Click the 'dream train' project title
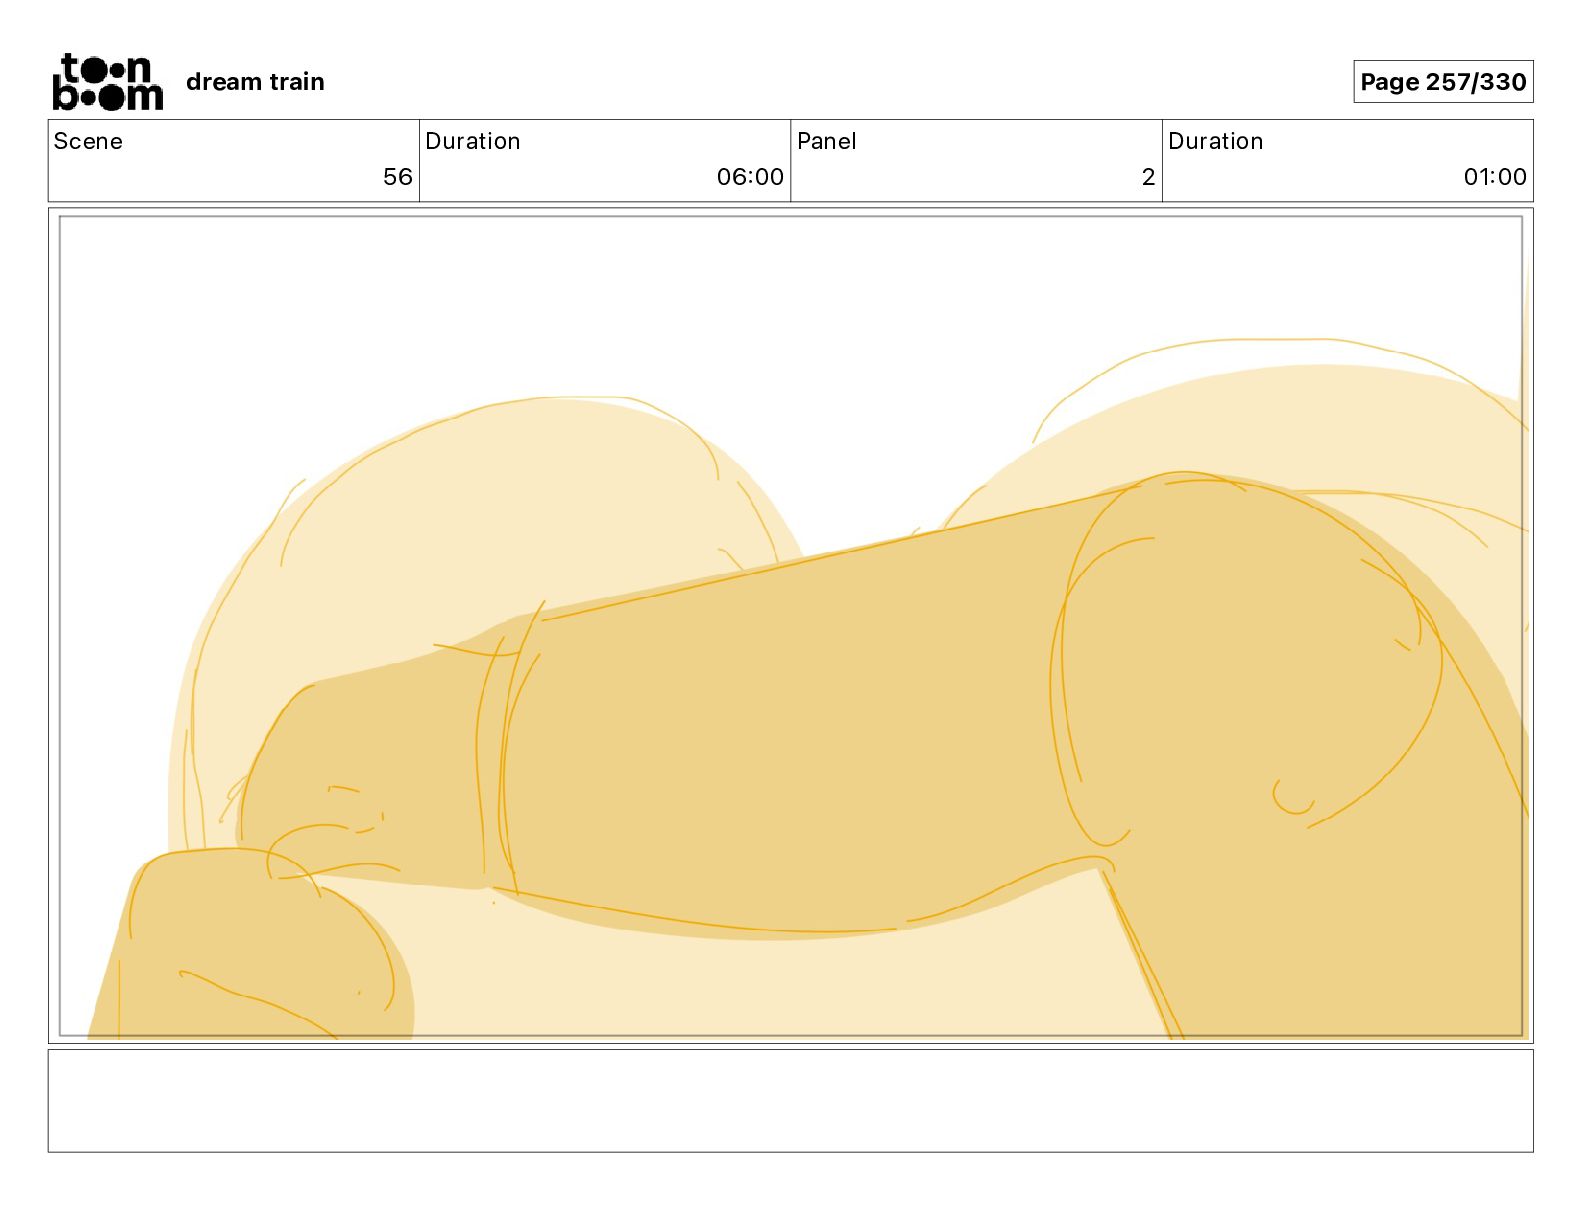This screenshot has width=1584, height=1224. pos(255,82)
